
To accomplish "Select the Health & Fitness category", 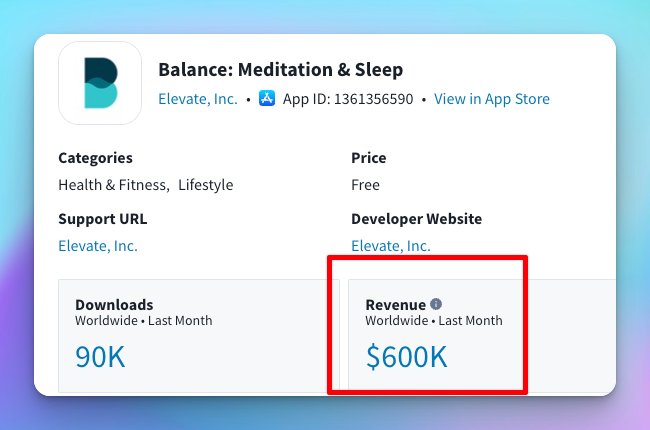I will point(113,185).
